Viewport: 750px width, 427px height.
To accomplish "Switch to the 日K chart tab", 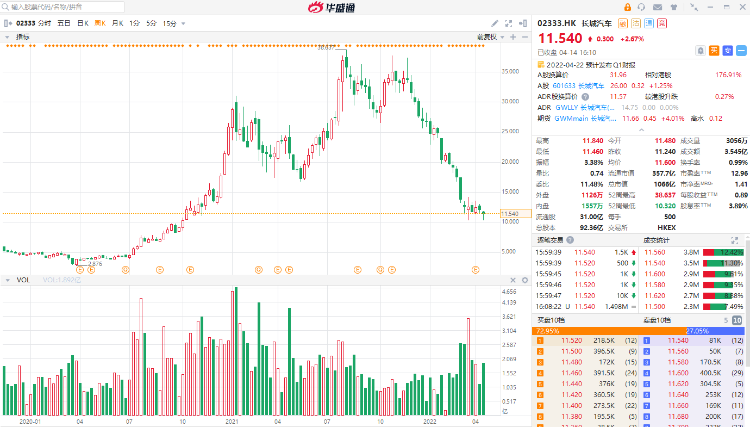I will [x=80, y=22].
